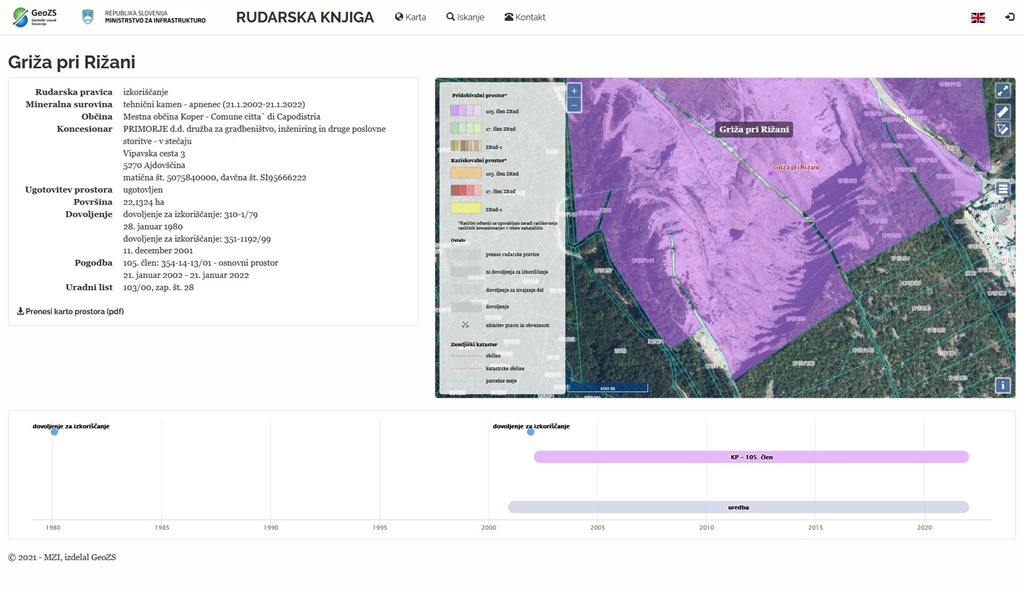Select the area measurement tool

tap(1003, 130)
